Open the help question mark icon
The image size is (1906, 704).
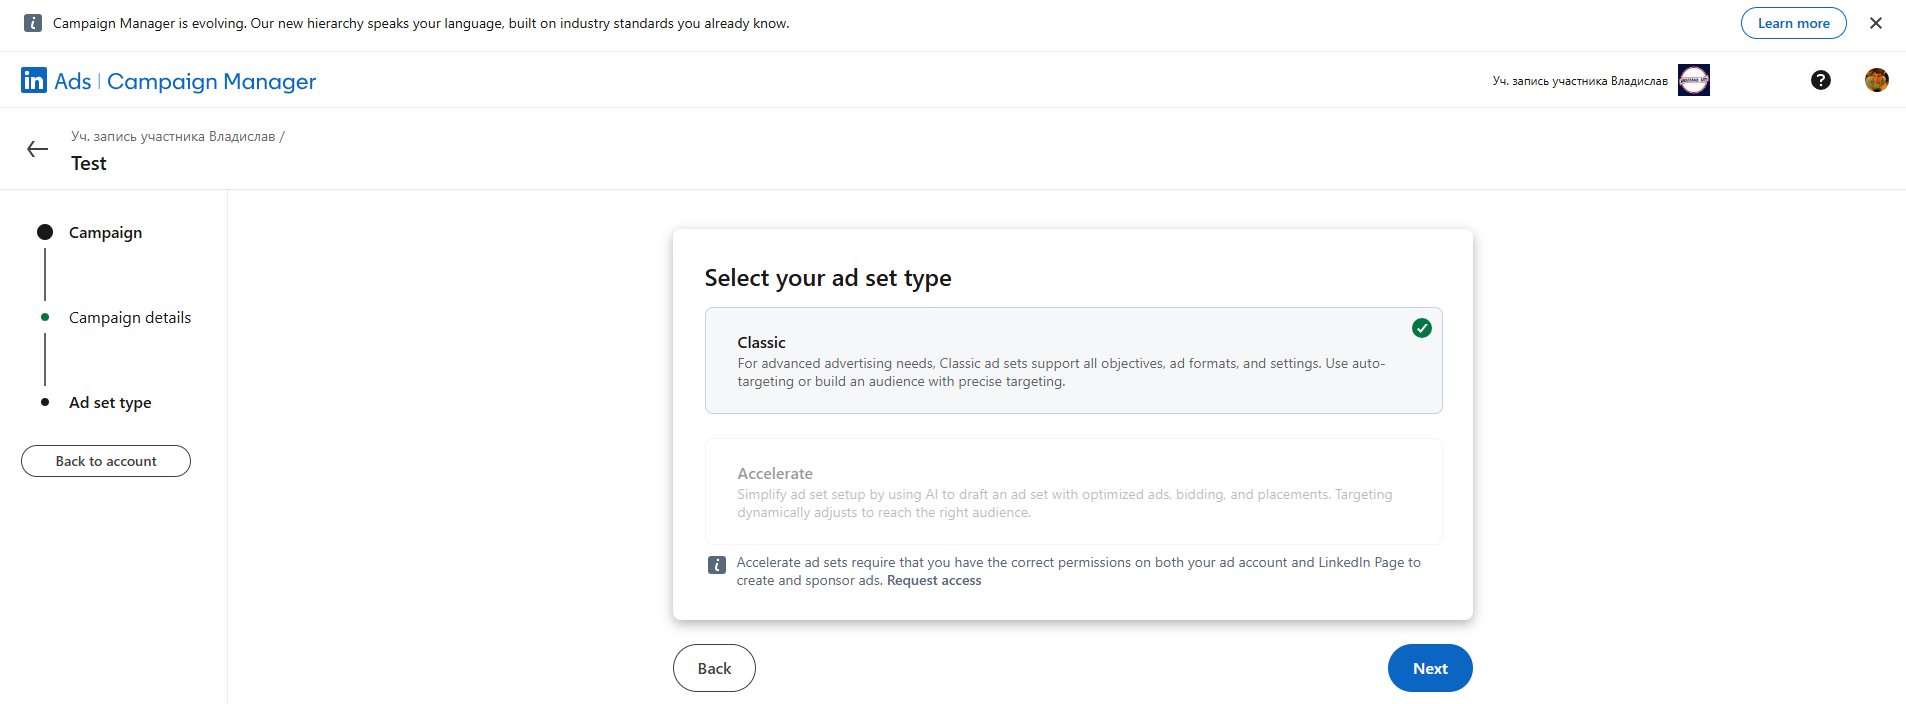tap(1821, 80)
